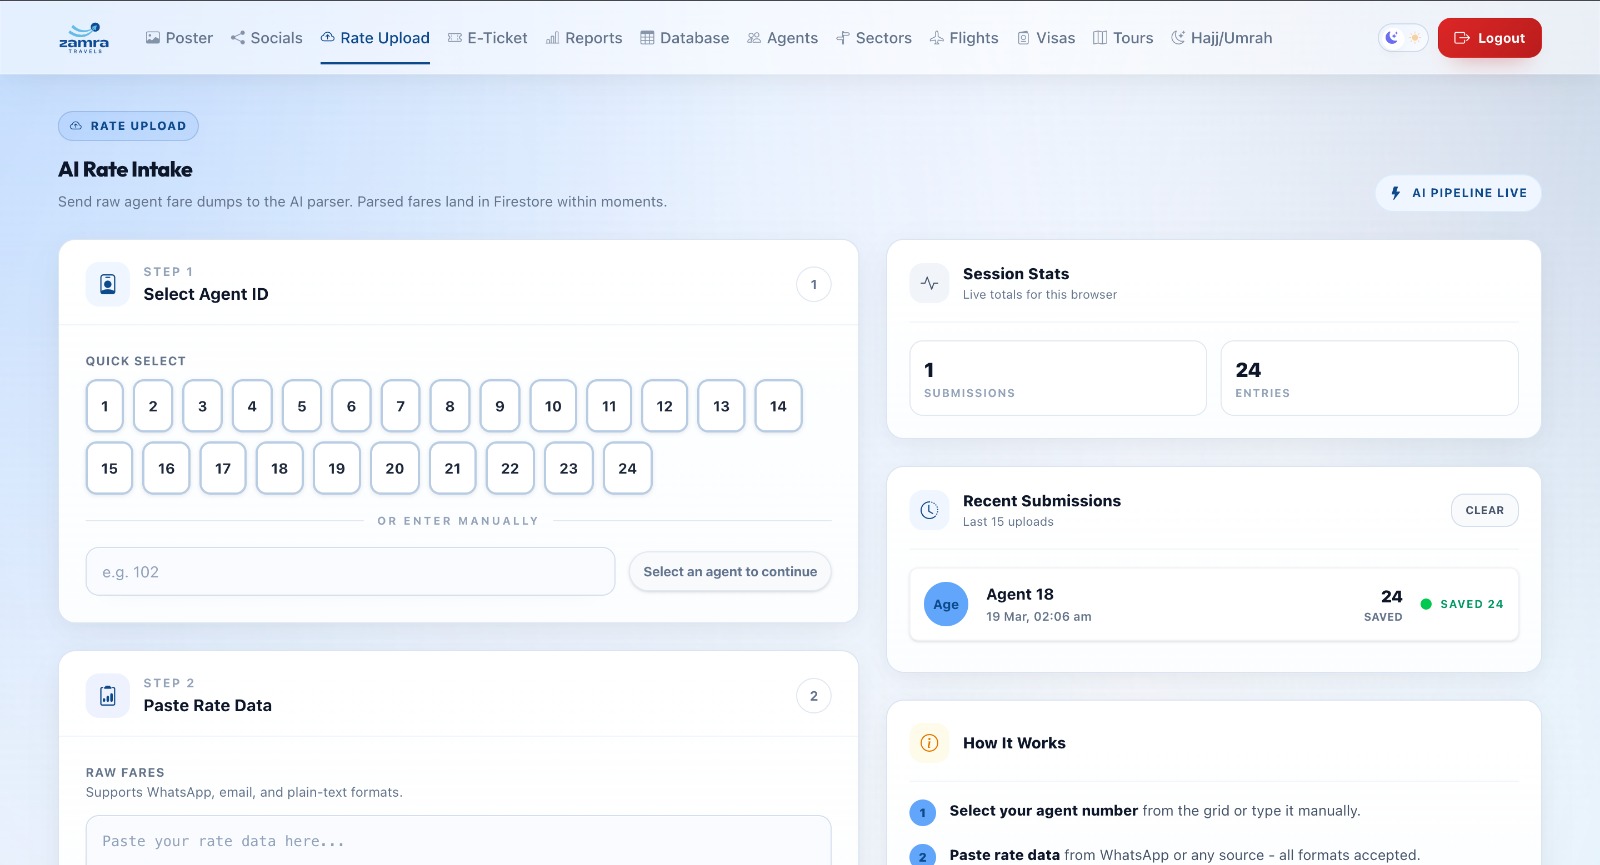Toggle the dark/light theme switch
Screen dimensions: 1600x865
point(1403,38)
